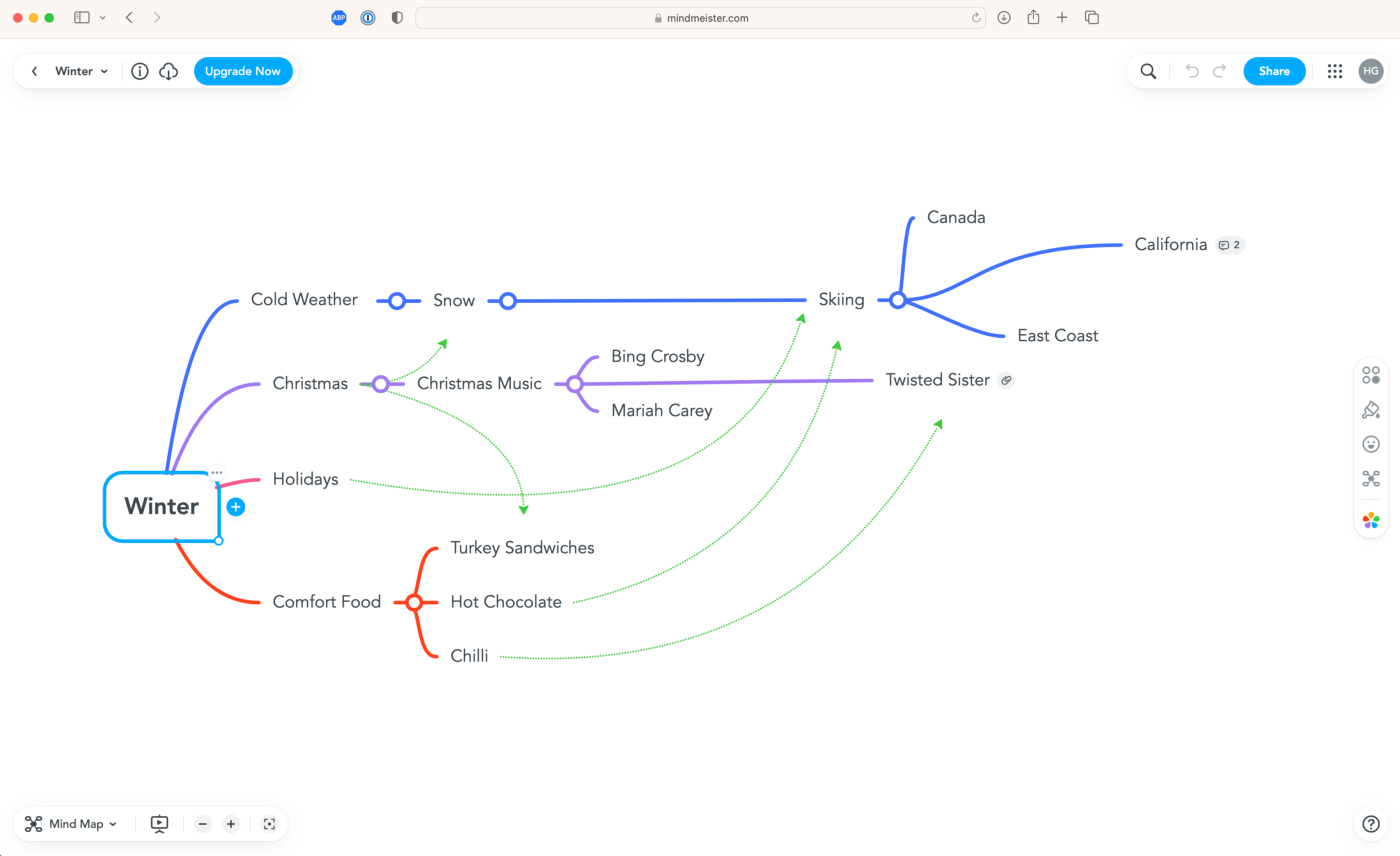Select the Turkey Sandwiches topic
This screenshot has height=856, width=1400.
[x=522, y=548]
